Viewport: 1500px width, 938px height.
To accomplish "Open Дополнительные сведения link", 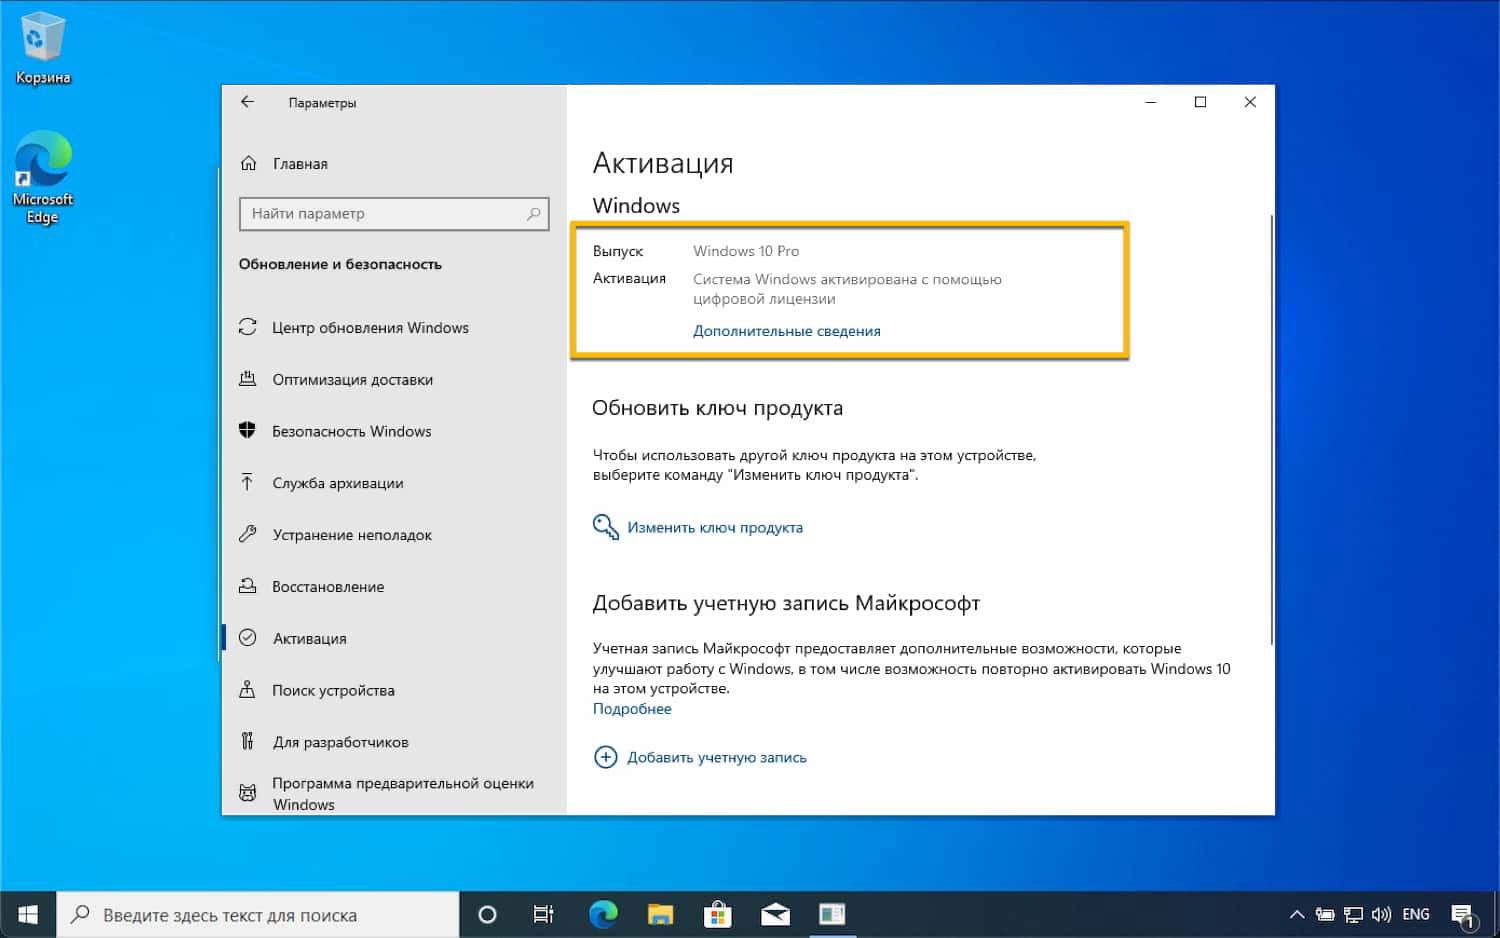I will pos(786,330).
